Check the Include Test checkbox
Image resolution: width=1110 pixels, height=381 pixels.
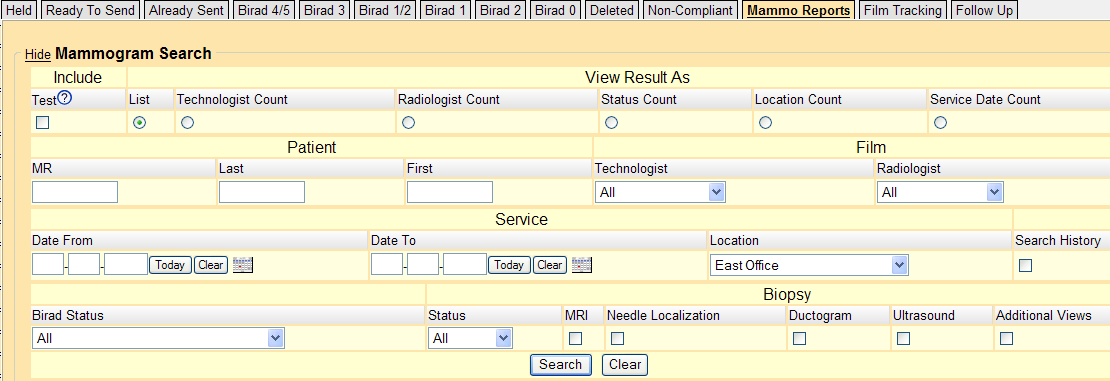pyautogui.click(x=42, y=123)
